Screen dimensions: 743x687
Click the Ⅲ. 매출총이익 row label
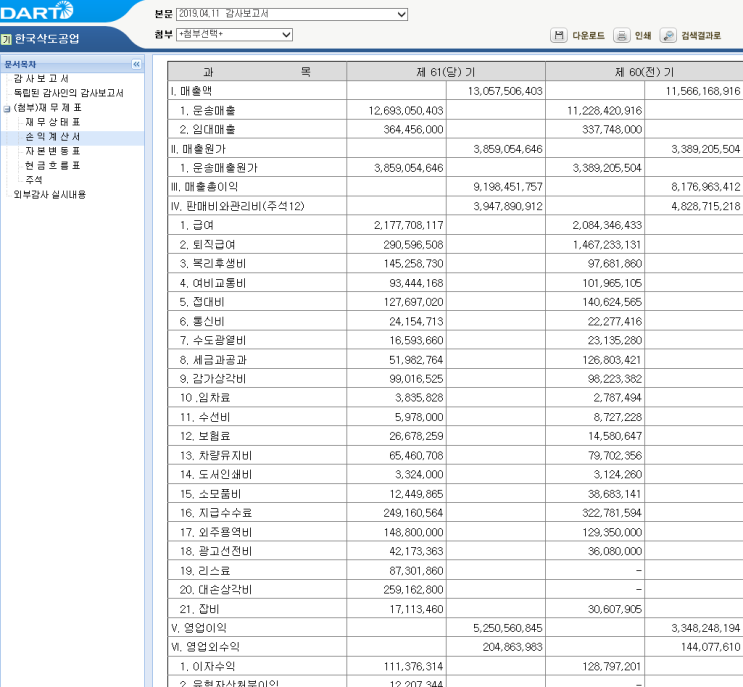pyautogui.click(x=204, y=187)
